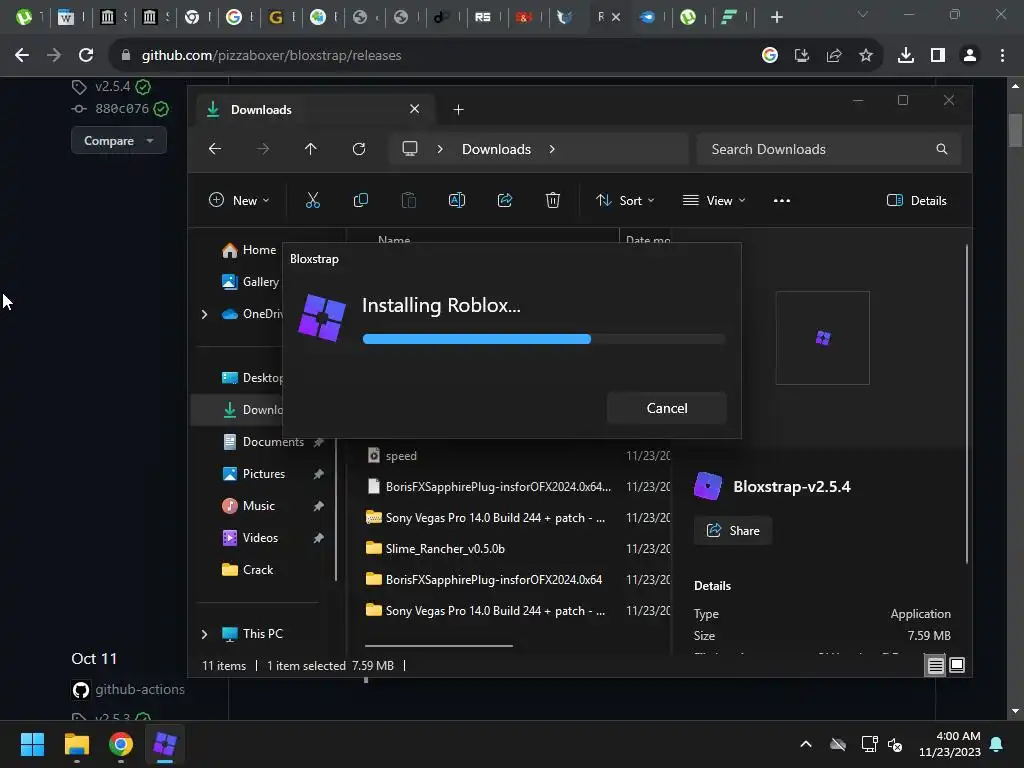The width and height of the screenshot is (1024, 768).
Task: Open Gallery in the navigation pane
Action: pos(251,281)
